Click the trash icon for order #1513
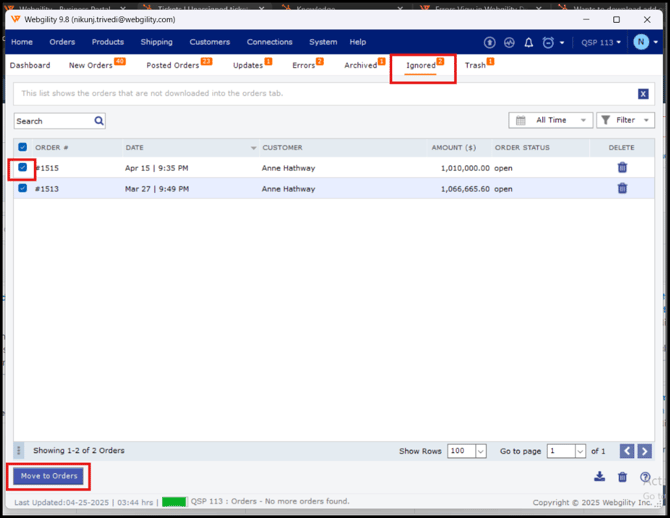Image resolution: width=670 pixels, height=518 pixels. [x=622, y=188]
